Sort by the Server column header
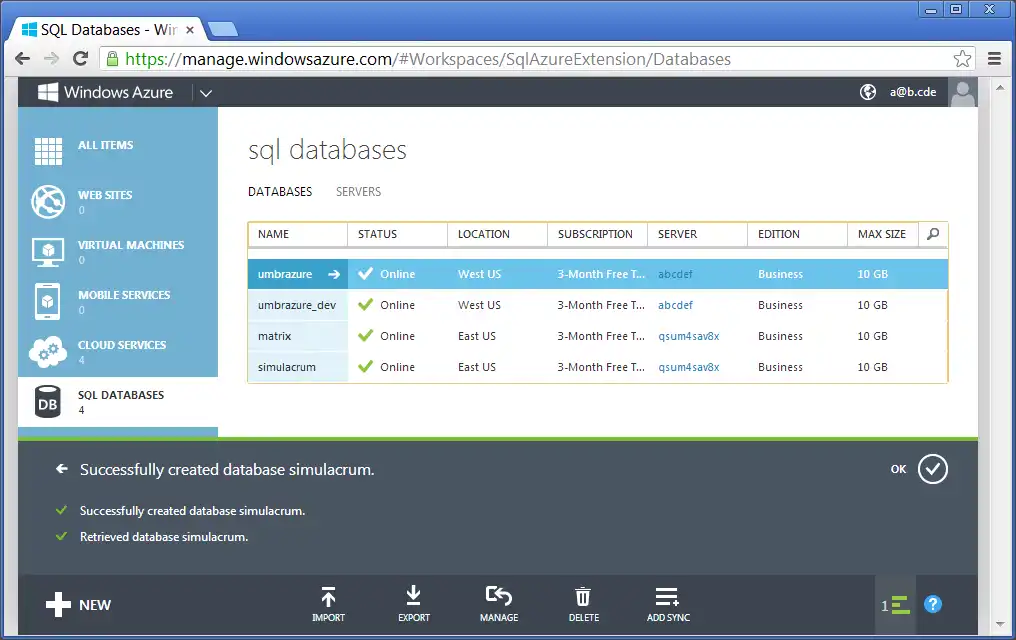The height and width of the screenshot is (640, 1016). click(698, 234)
